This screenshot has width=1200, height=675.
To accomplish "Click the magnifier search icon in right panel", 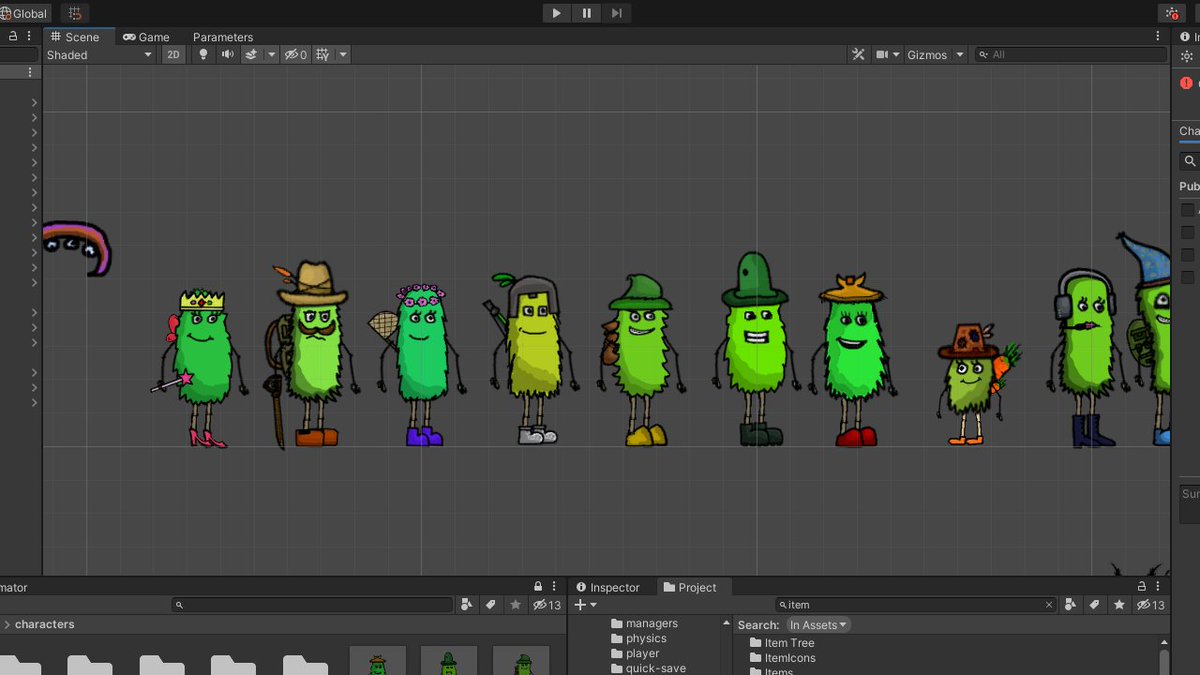I will click(x=1189, y=161).
